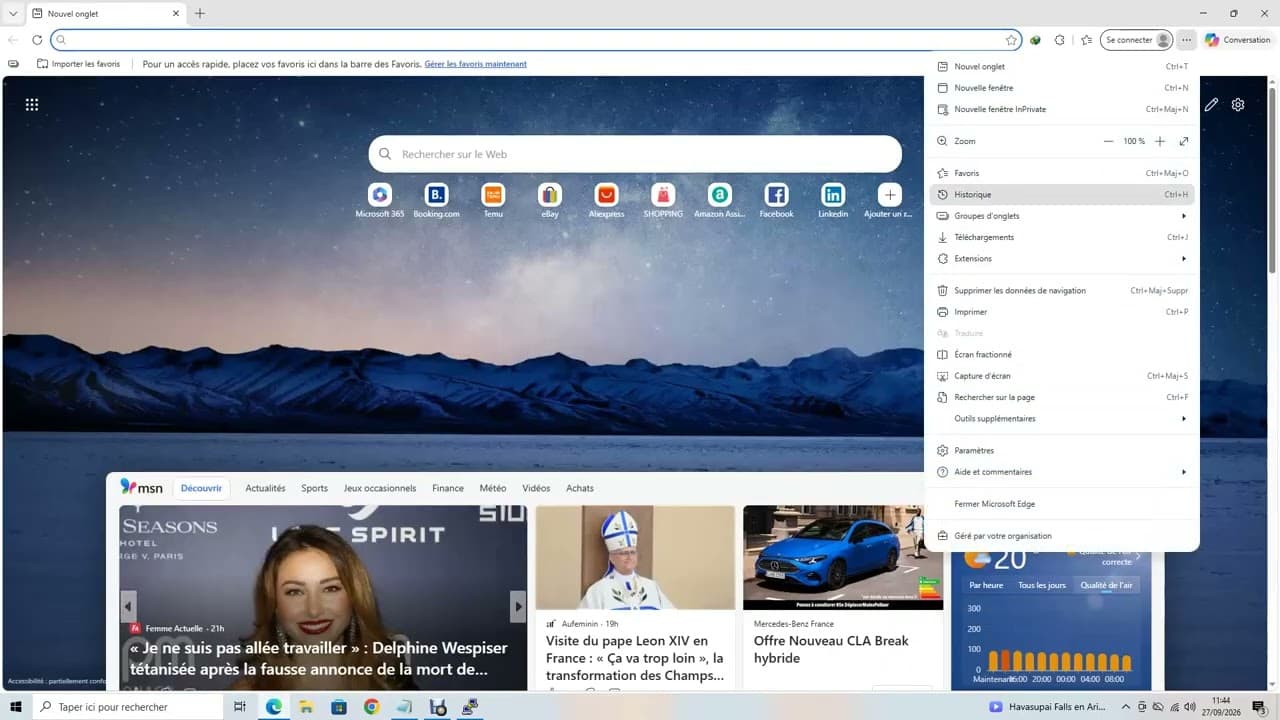Expand Extensions submenu
This screenshot has width=1280, height=720.
(x=1062, y=258)
